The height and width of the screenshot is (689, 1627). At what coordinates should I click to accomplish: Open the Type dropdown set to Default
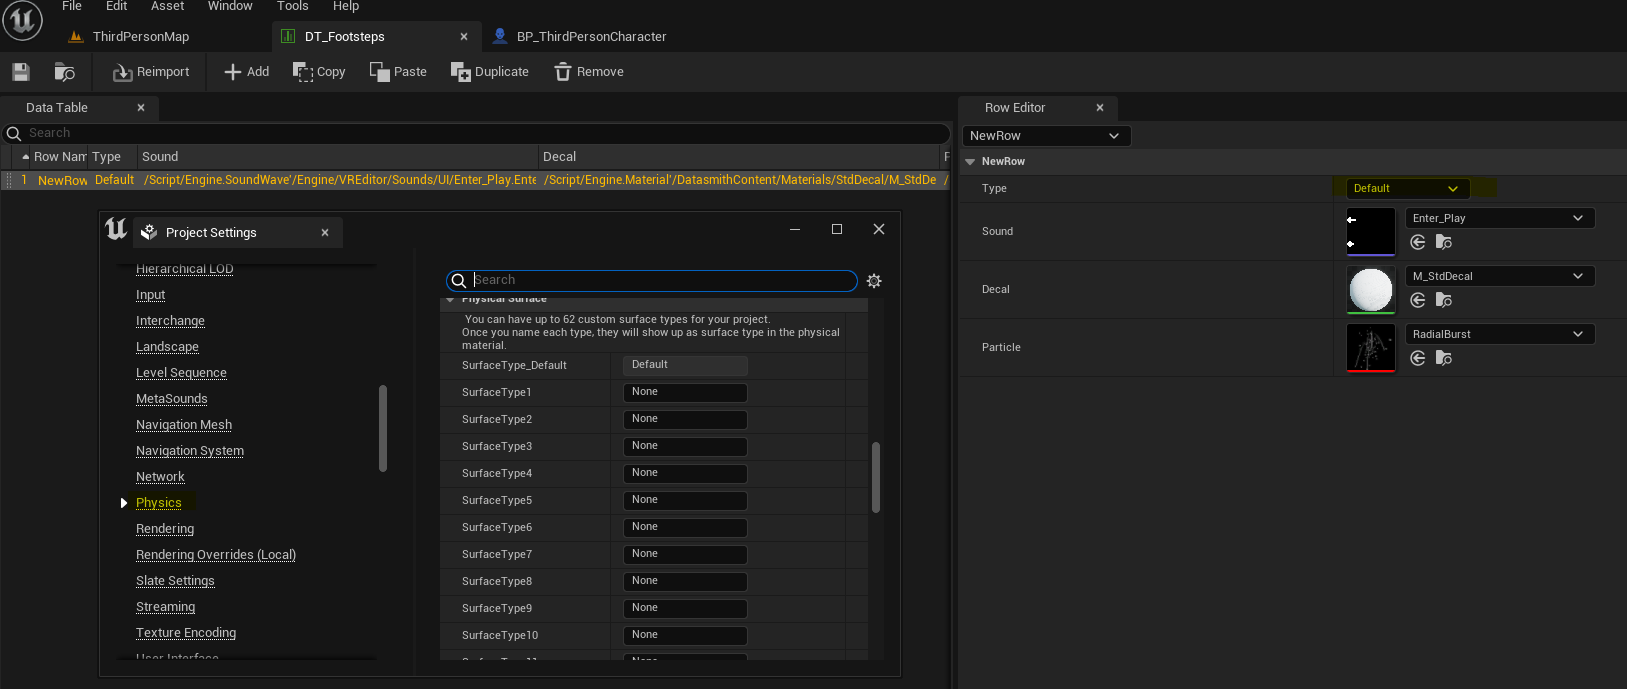(1404, 189)
